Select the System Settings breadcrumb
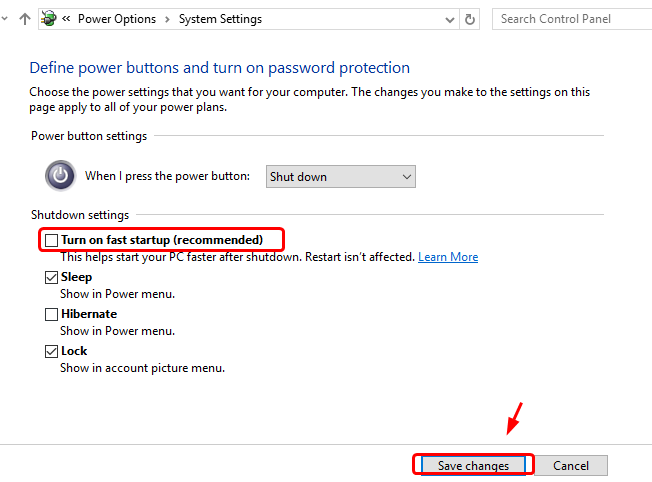 (x=220, y=19)
